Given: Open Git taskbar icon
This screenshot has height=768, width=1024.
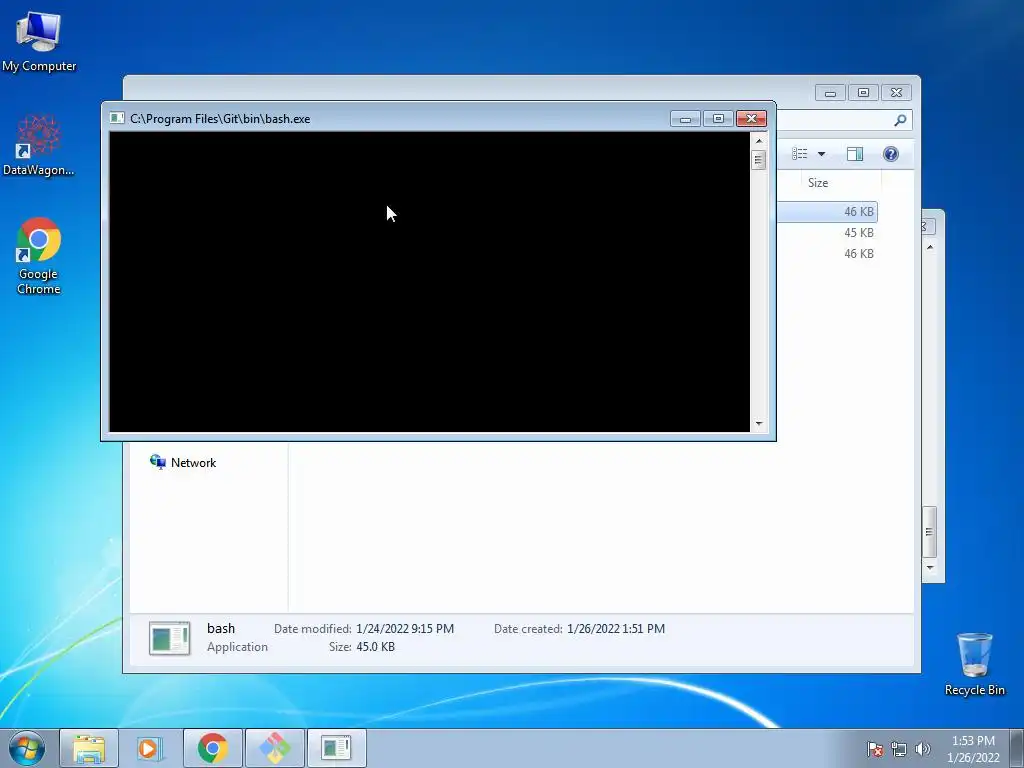Looking at the screenshot, I should pos(275,748).
